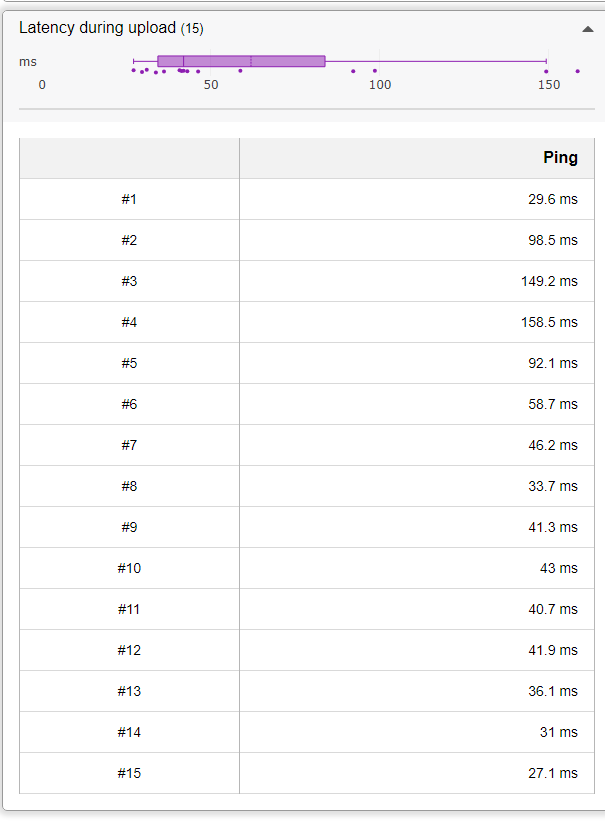Select row #4 label cell
605x827 pixels.
[x=129, y=322]
